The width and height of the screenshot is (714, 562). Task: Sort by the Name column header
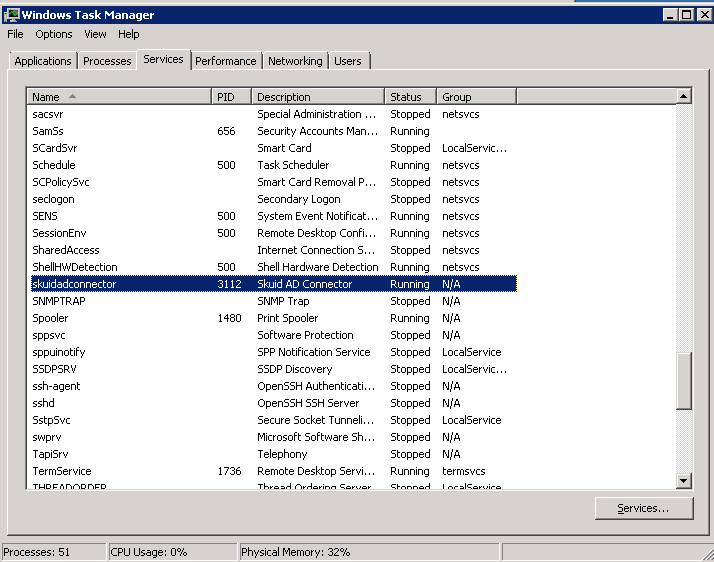(119, 97)
